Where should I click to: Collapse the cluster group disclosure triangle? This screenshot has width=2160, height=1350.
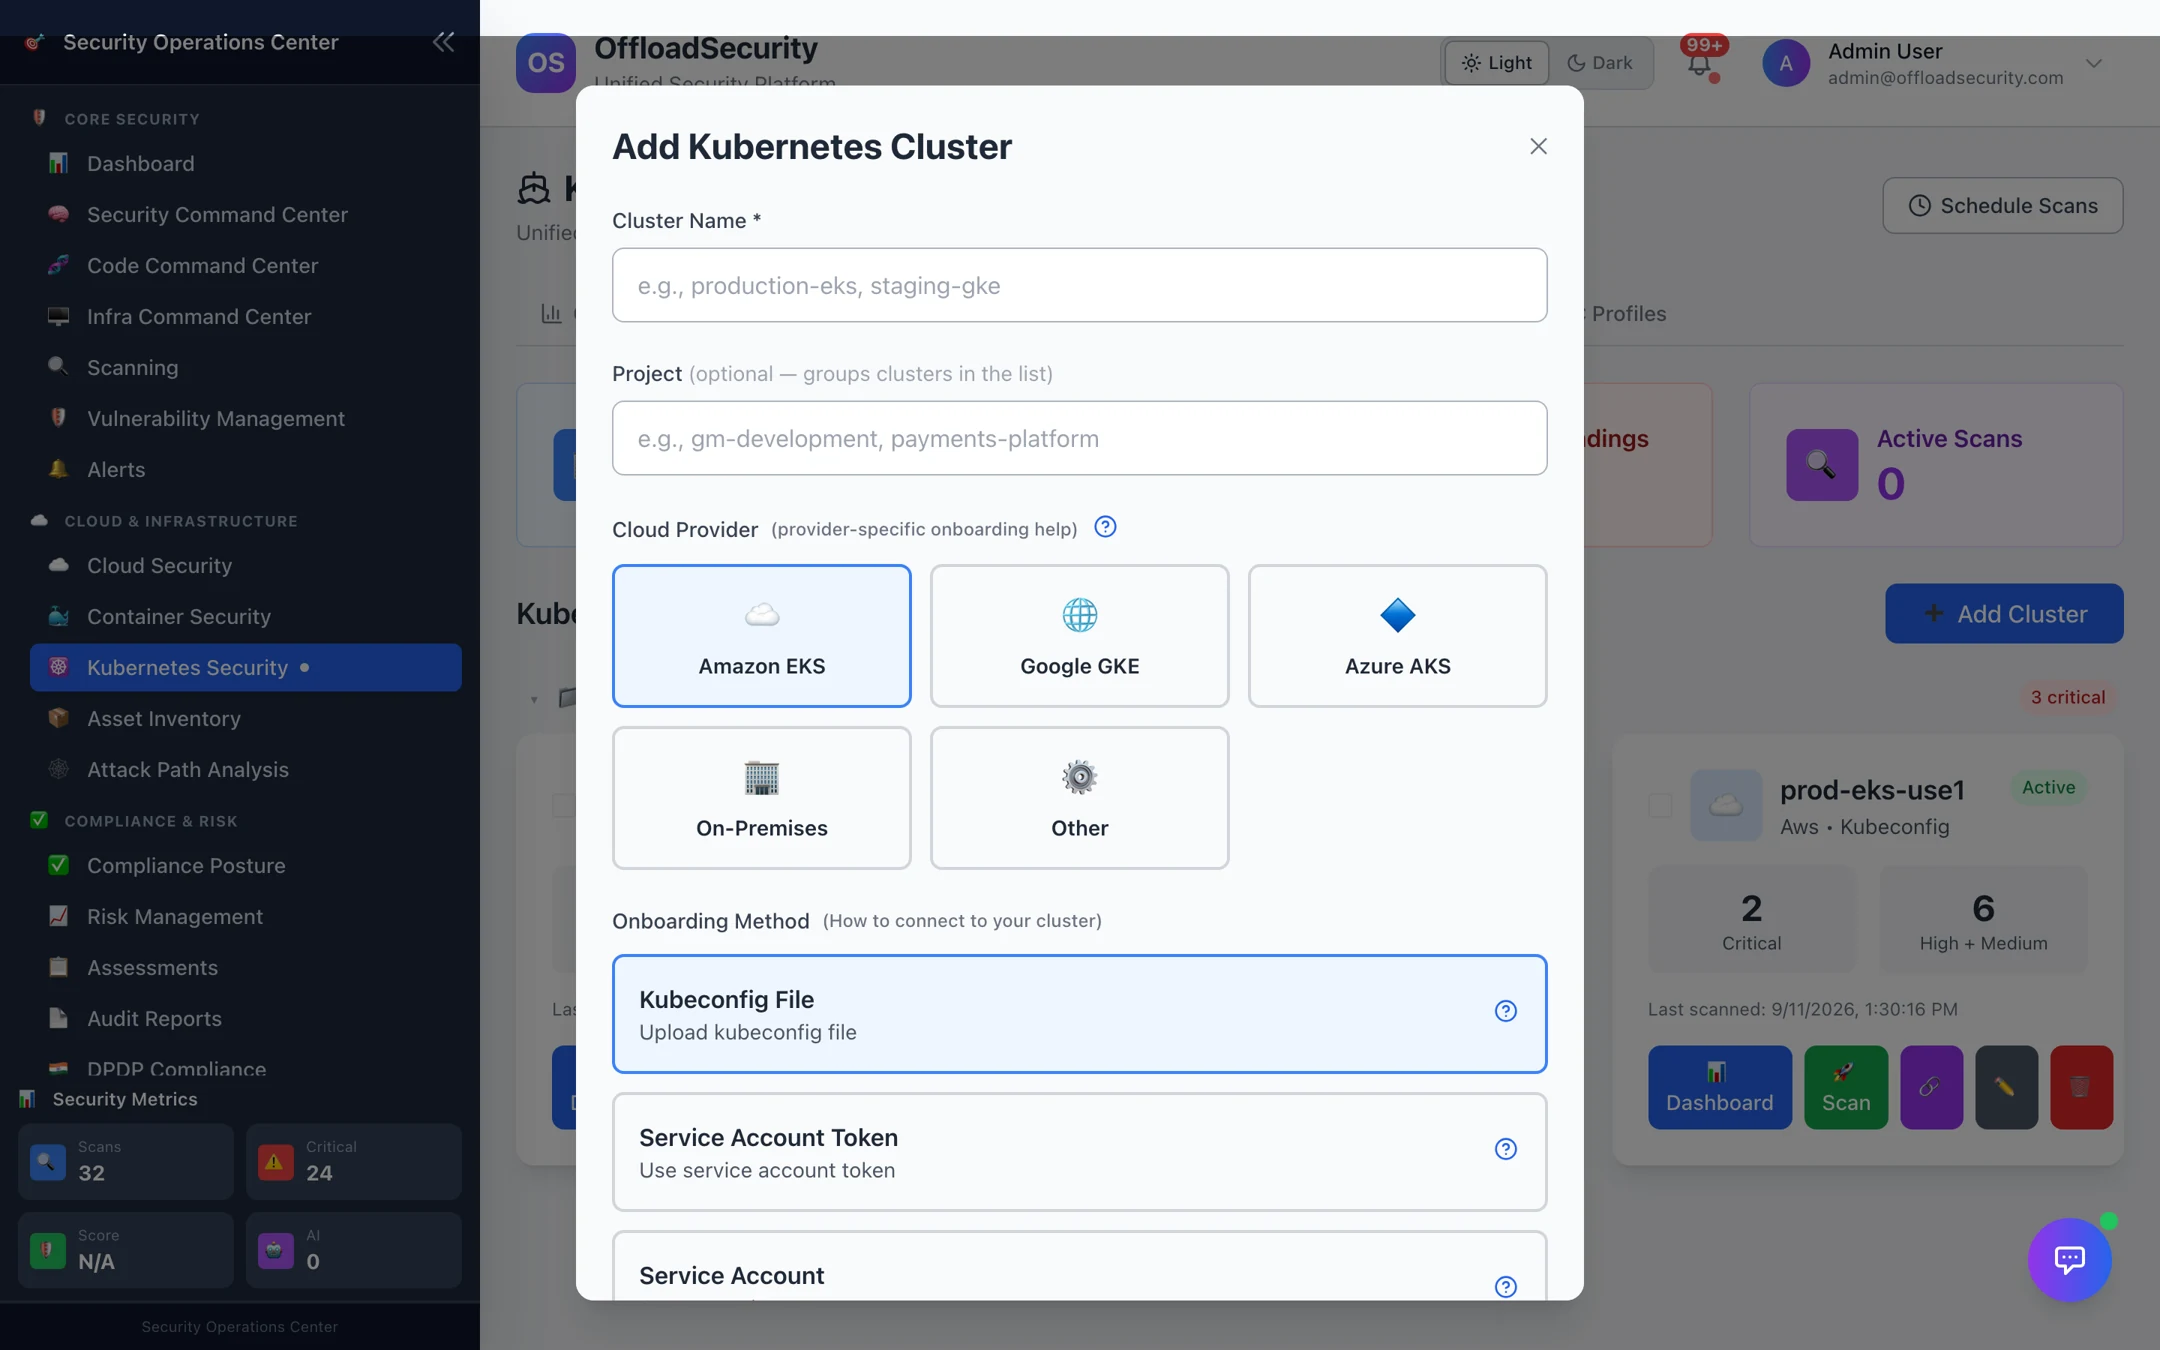click(534, 699)
